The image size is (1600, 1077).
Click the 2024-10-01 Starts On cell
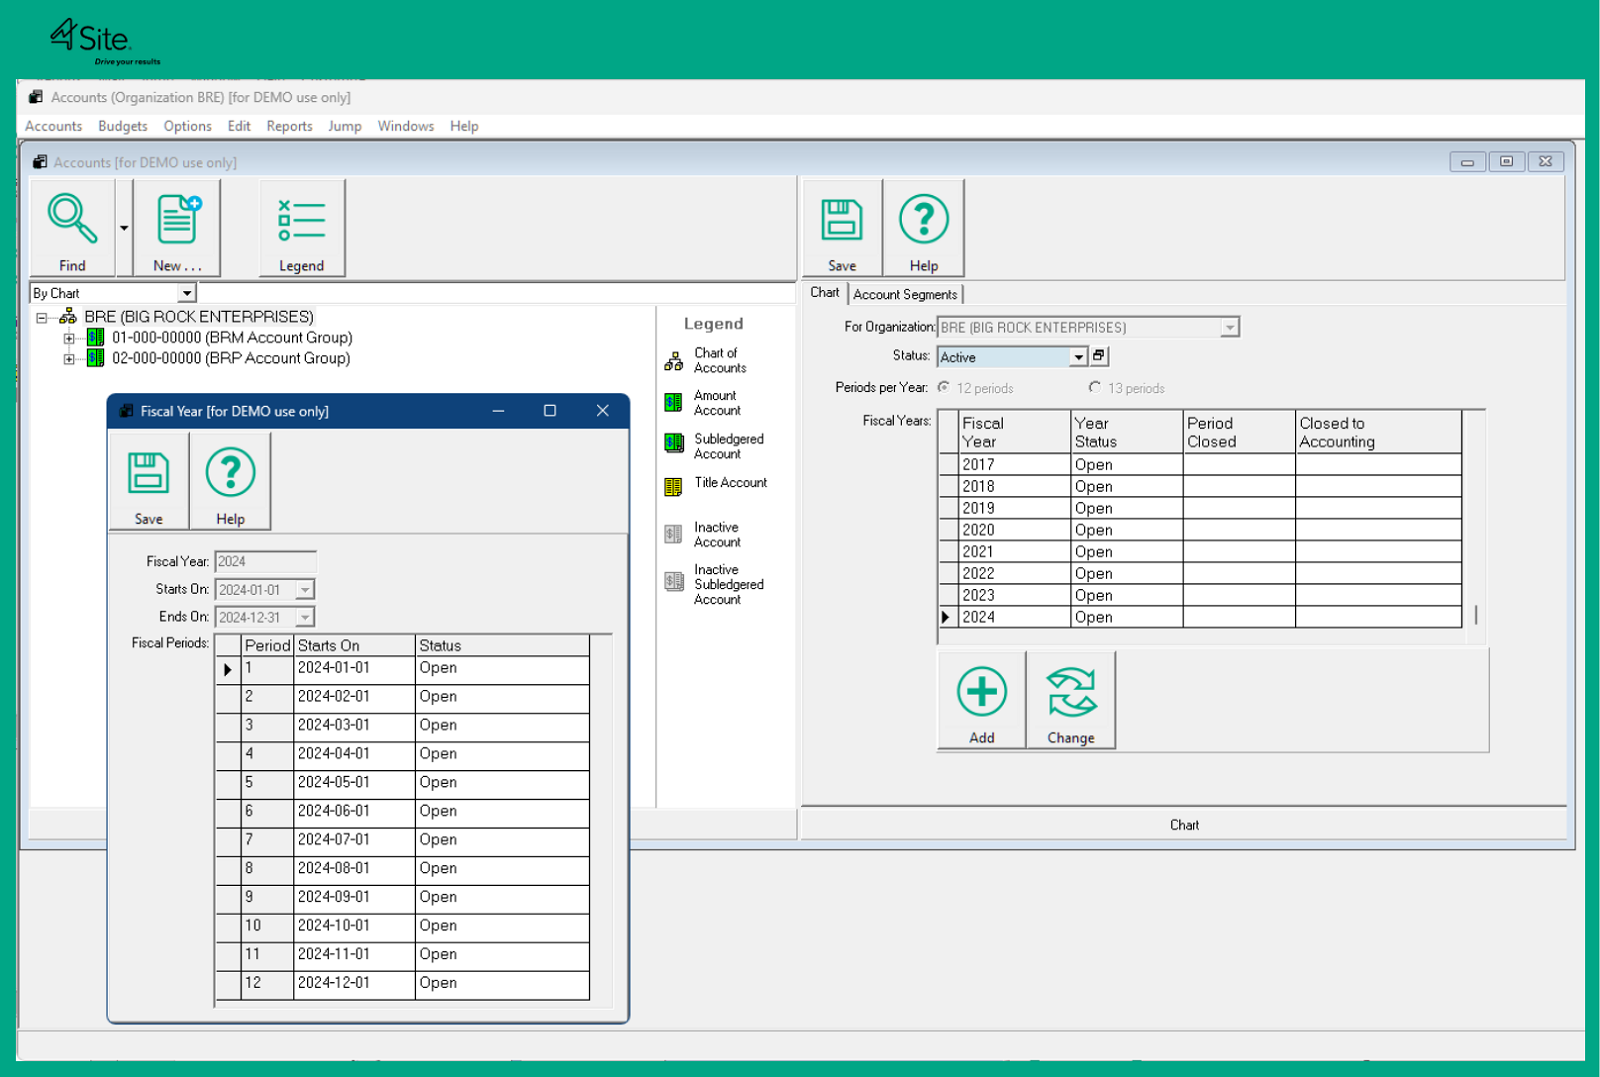355,926
